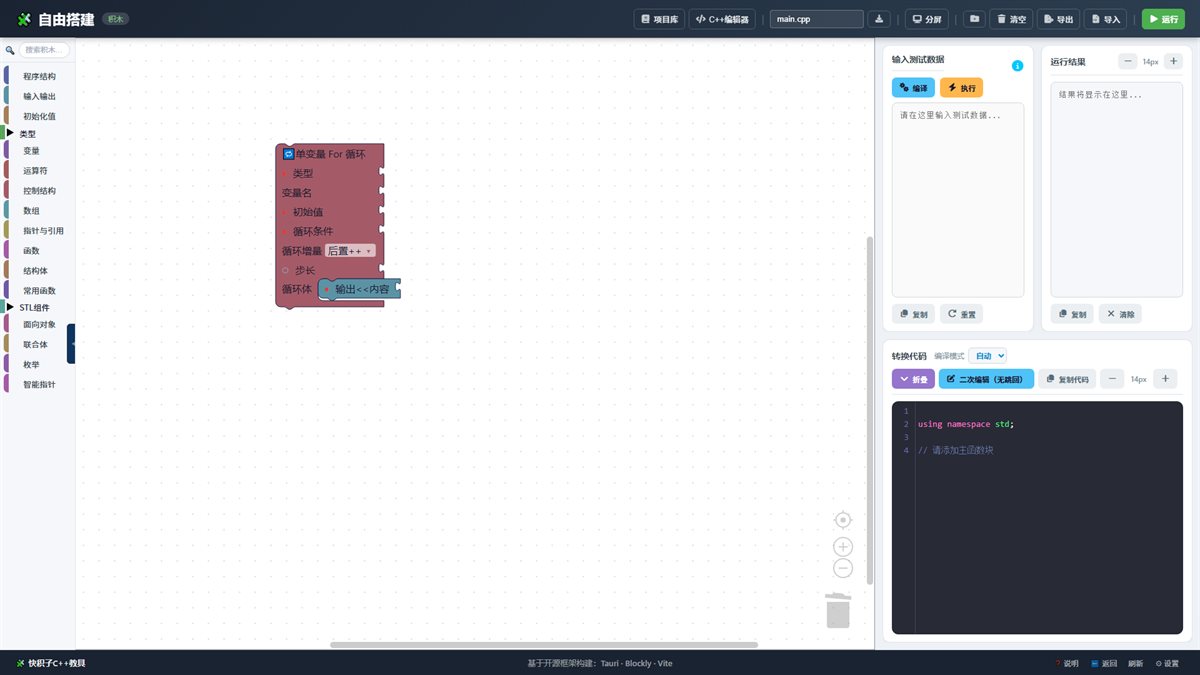Center the workspace with the target icon
The image size is (1200, 675).
(843, 520)
